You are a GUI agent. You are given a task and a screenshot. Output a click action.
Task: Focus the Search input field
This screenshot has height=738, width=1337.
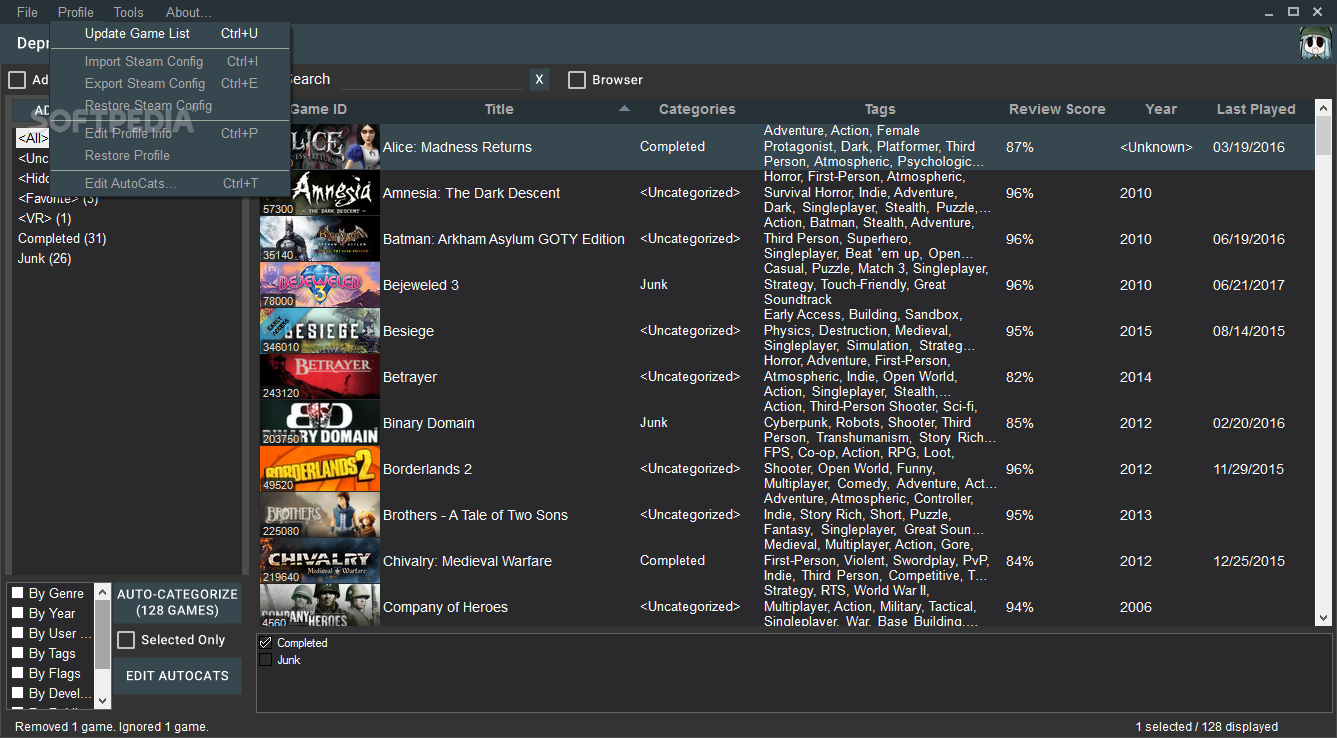point(431,79)
